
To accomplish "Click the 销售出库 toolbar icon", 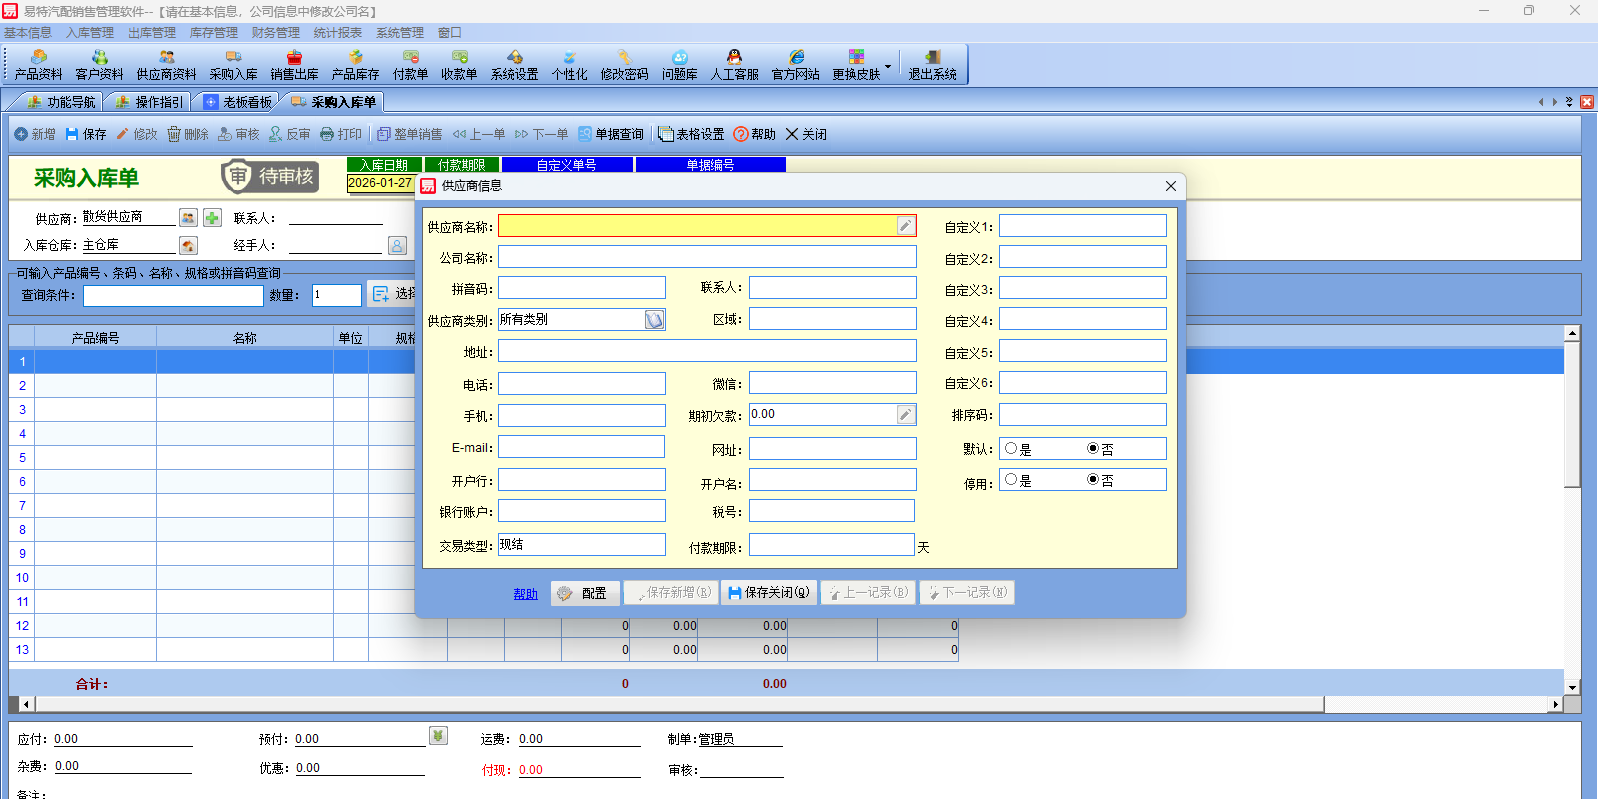I will 294,65.
